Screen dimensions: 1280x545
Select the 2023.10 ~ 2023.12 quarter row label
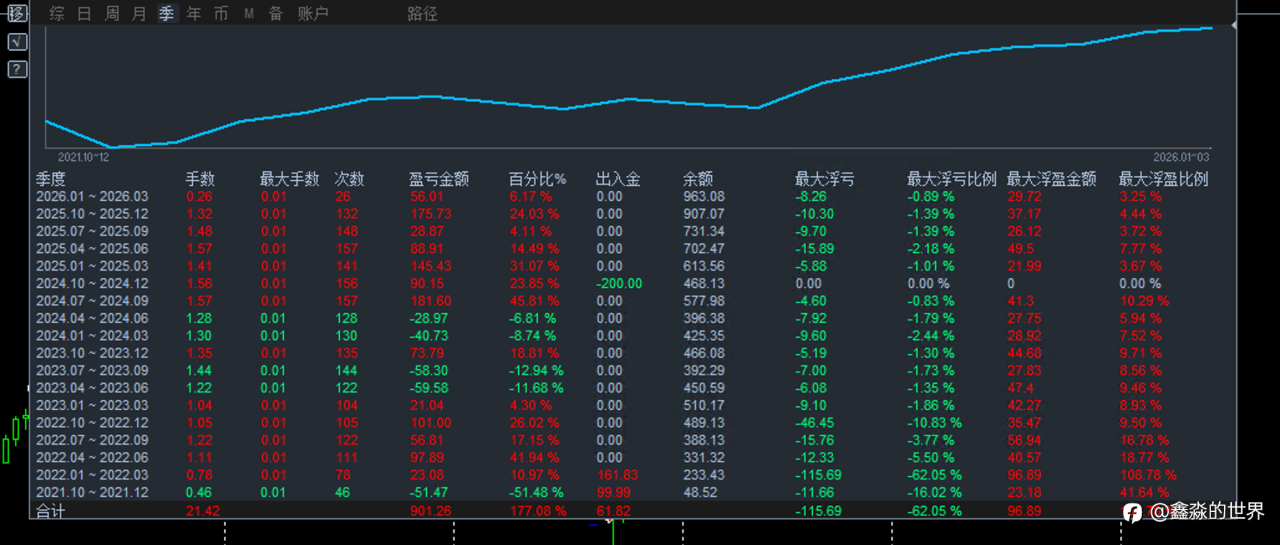click(x=92, y=353)
